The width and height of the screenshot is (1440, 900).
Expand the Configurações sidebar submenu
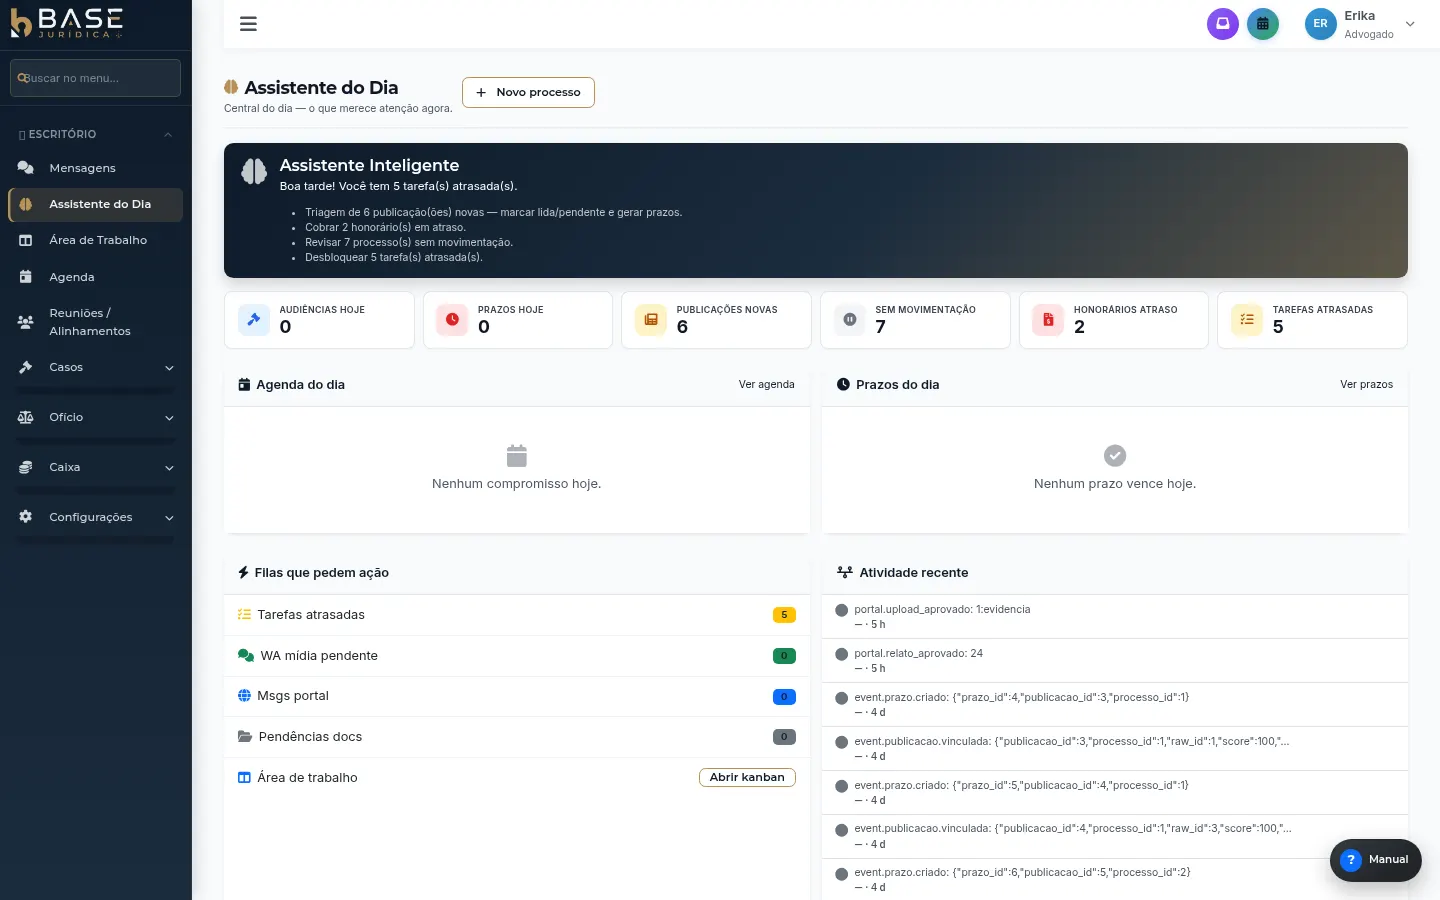(x=96, y=517)
